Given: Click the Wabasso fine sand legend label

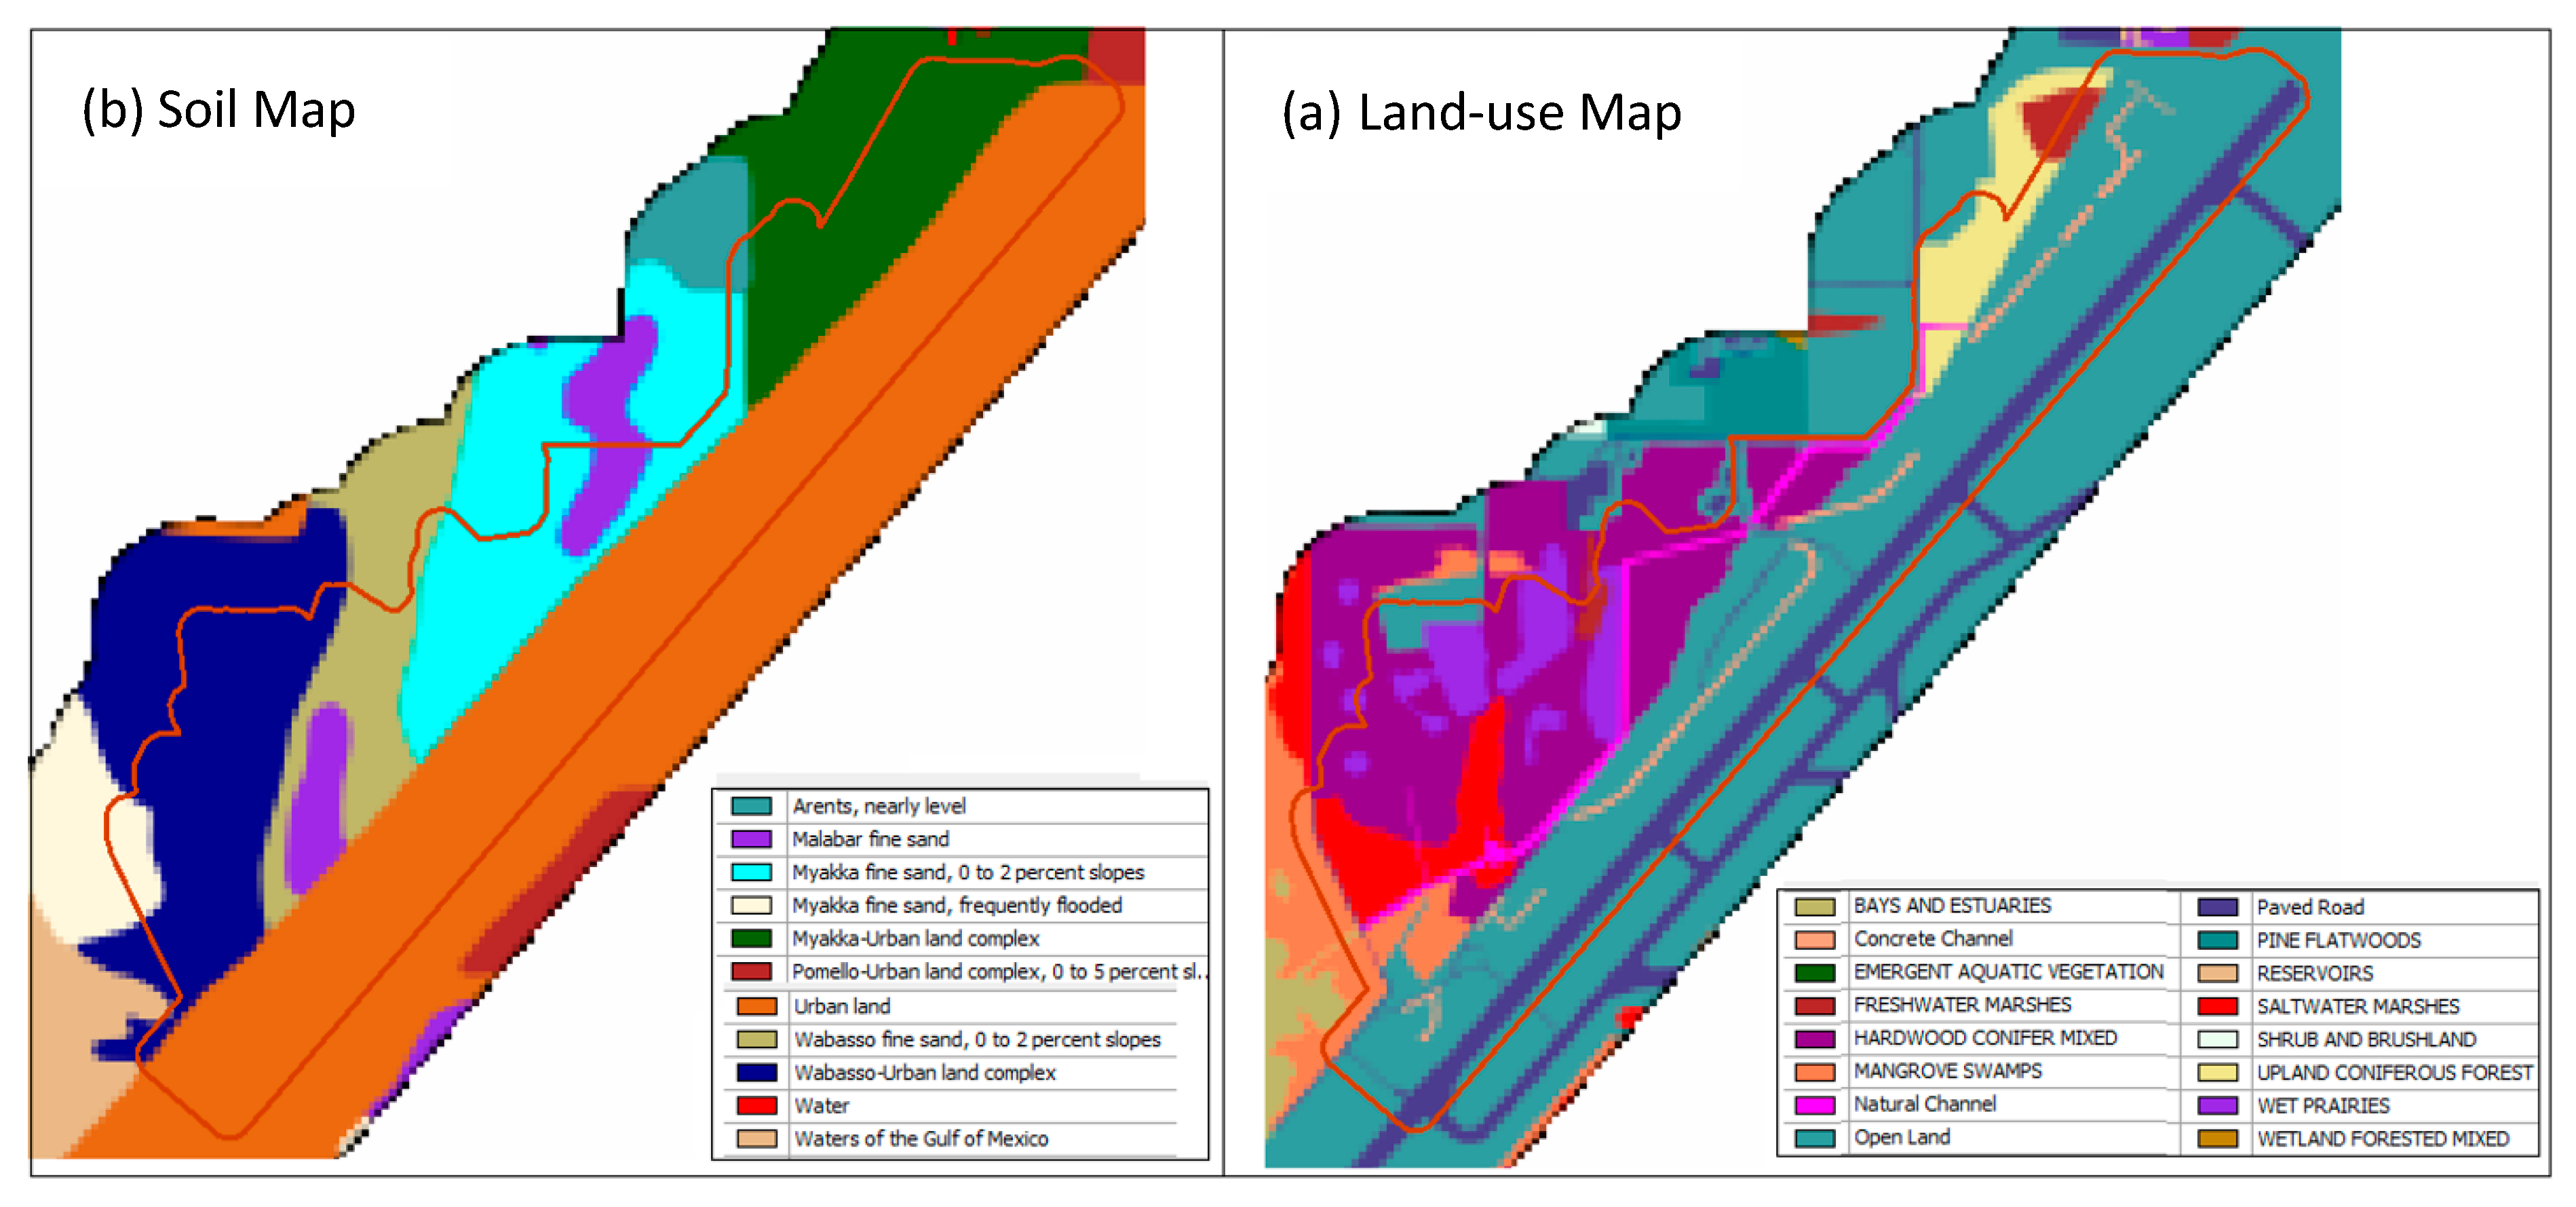Looking at the screenshot, I should (976, 1039).
